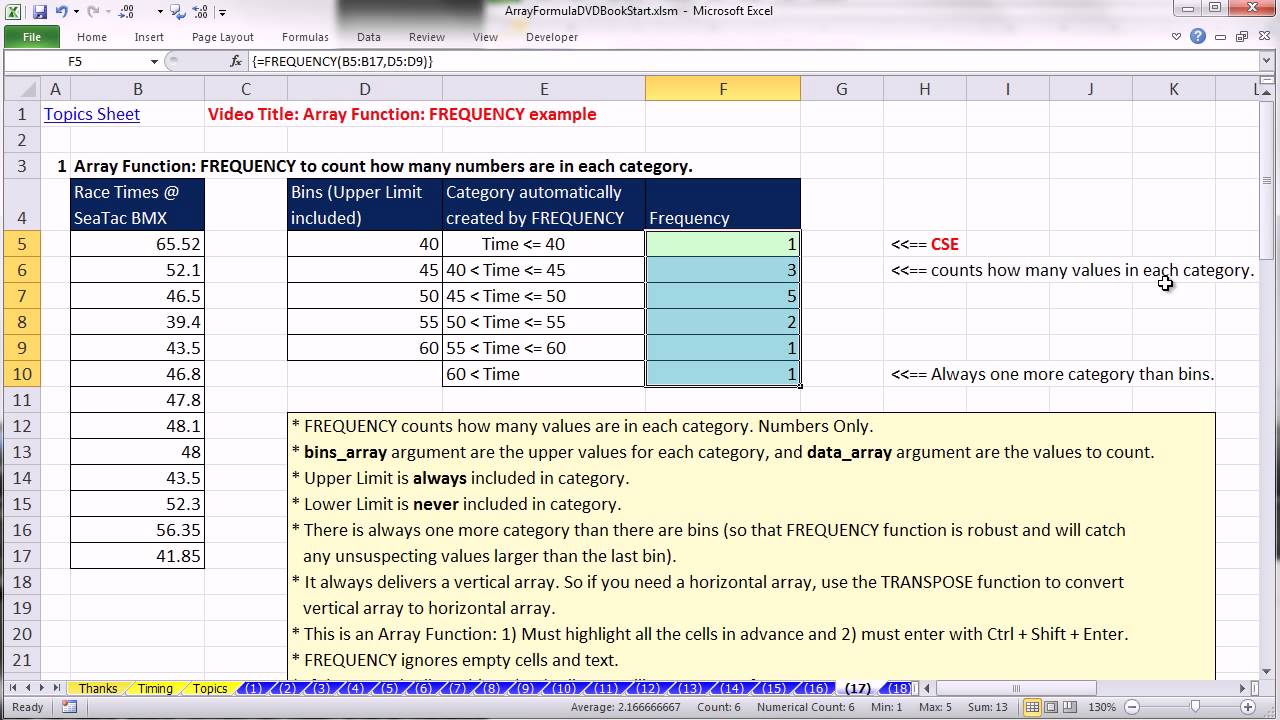Click the macro recording icon in status bar
The image size is (1280, 720).
coord(69,707)
